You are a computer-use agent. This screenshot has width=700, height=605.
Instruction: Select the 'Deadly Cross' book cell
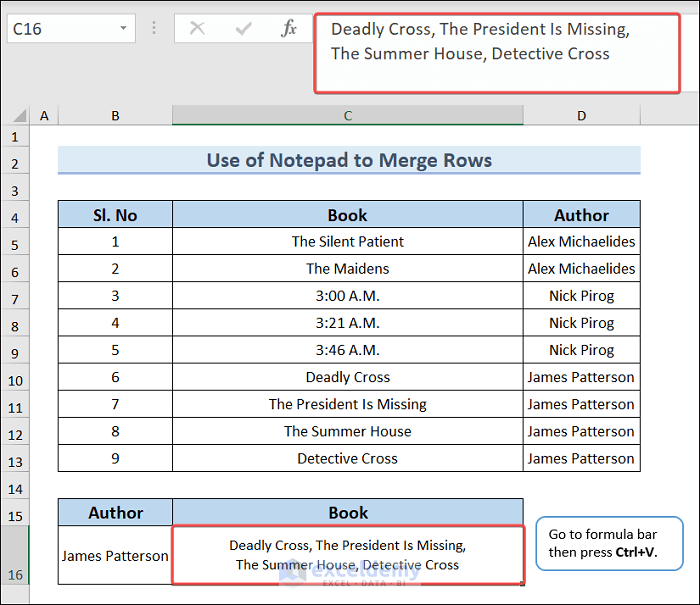(x=347, y=377)
